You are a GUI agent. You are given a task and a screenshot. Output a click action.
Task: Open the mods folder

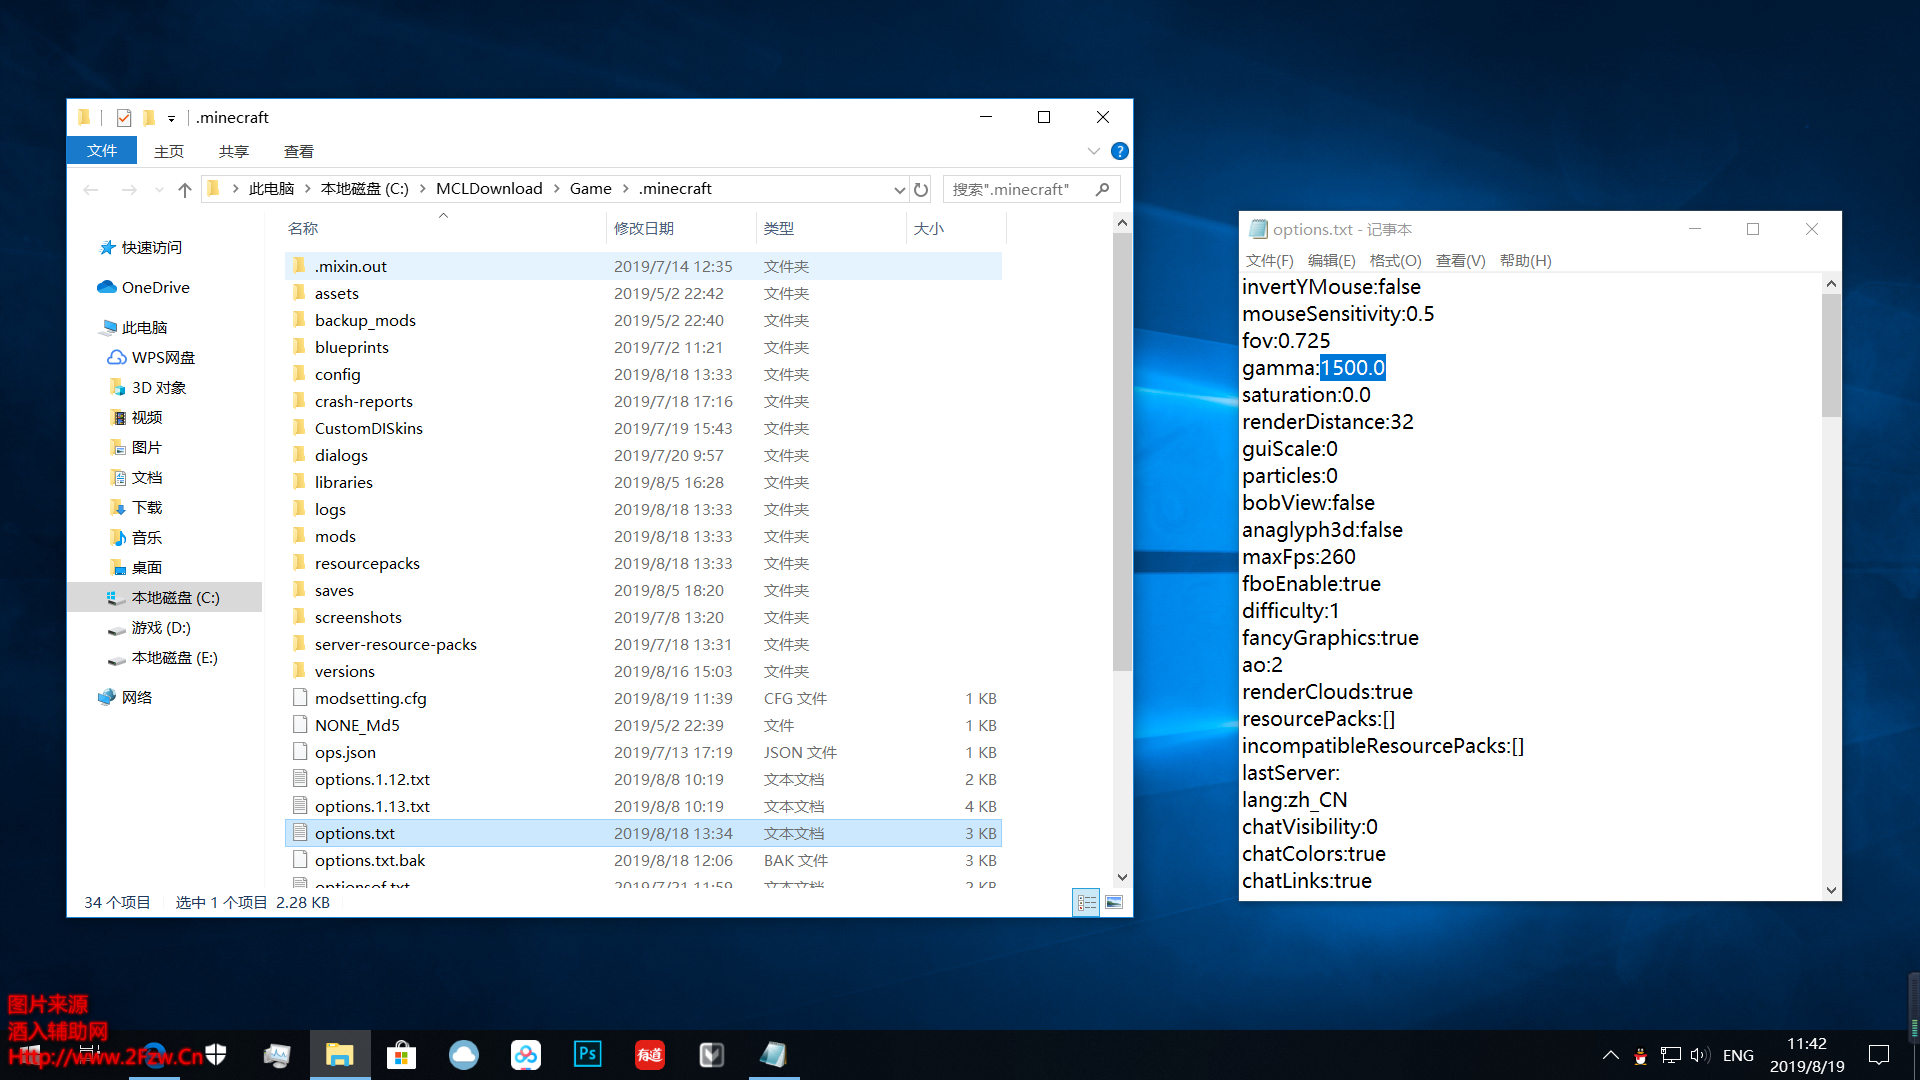coord(334,536)
